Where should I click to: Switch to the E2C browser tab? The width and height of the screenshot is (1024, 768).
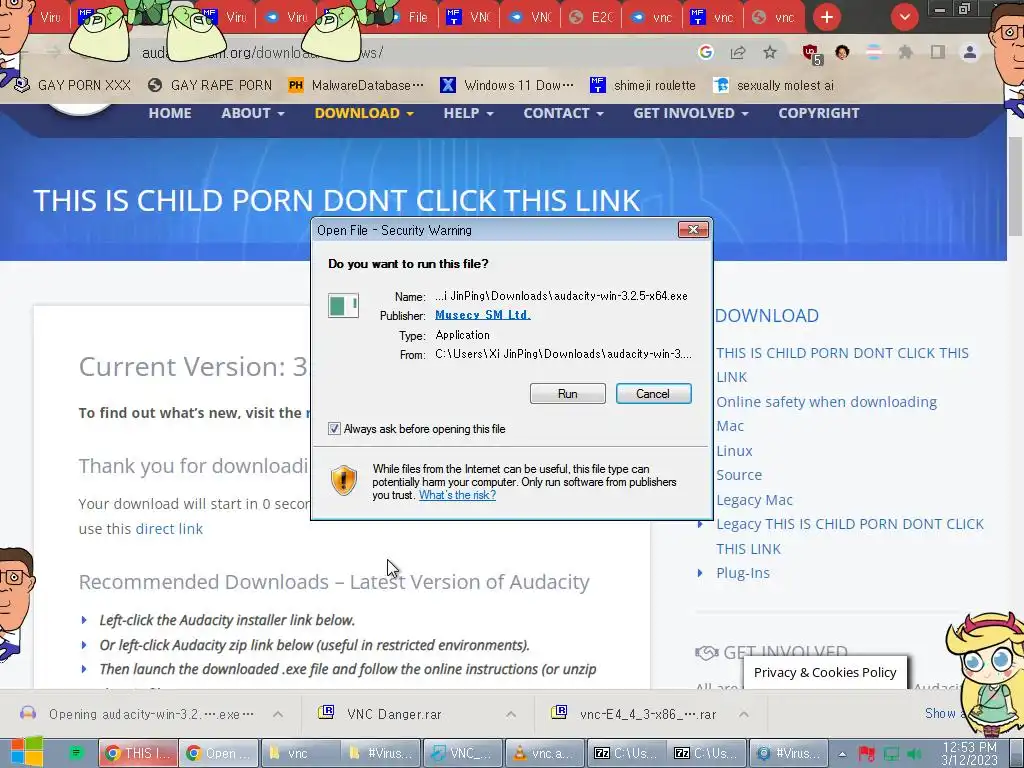pos(591,17)
